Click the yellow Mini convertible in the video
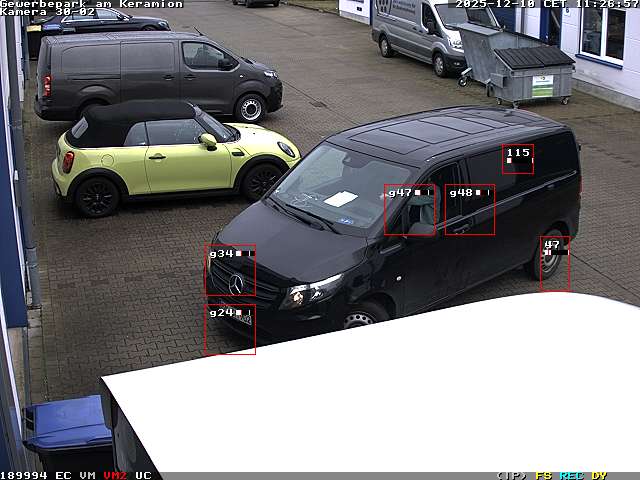This screenshot has width=640, height=480. 170,155
